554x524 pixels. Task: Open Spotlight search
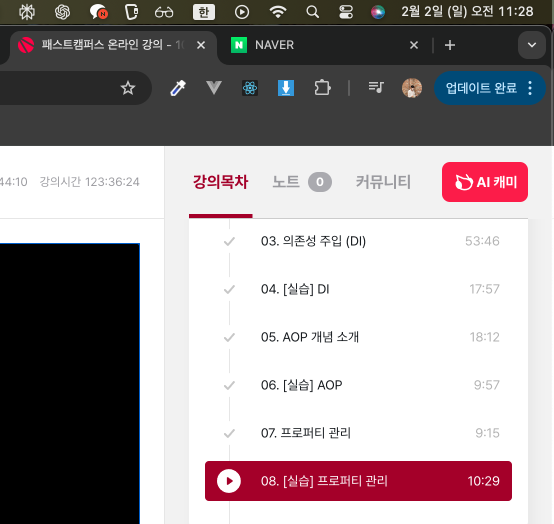(312, 12)
